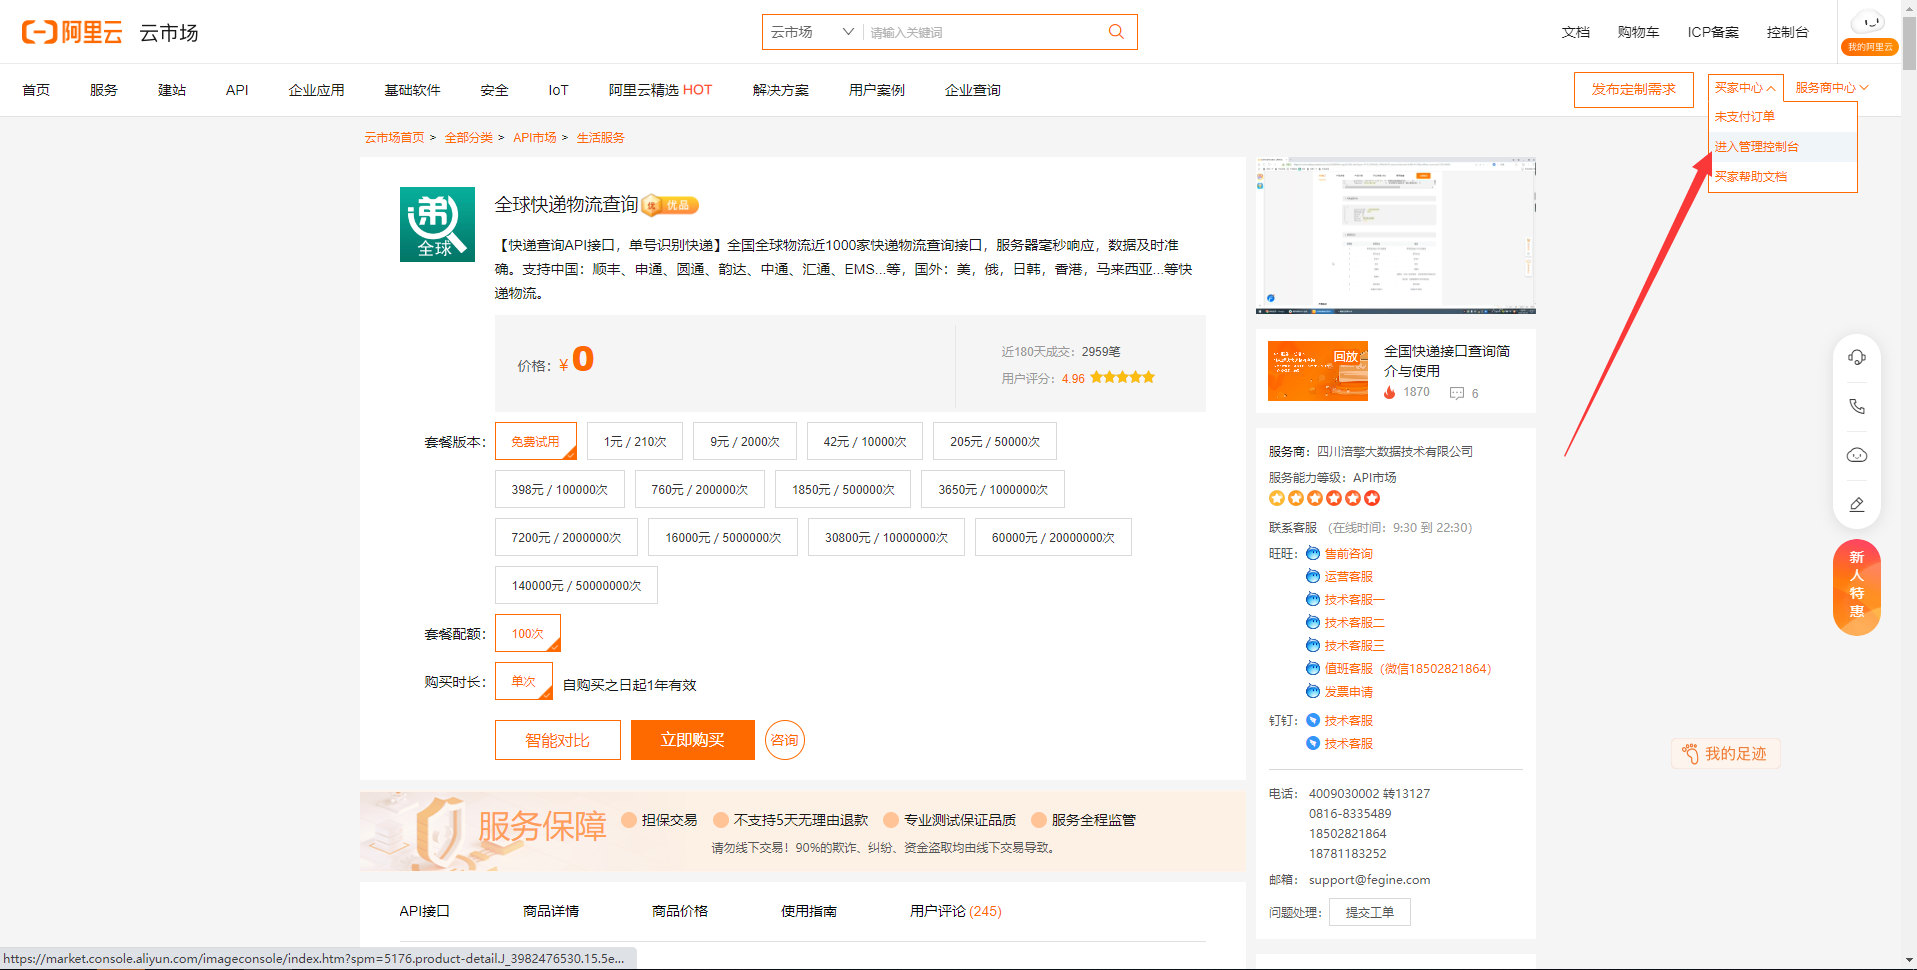This screenshot has height=970, width=1917.
Task: Click the edit feedback pencil icon
Action: pyautogui.click(x=1857, y=504)
